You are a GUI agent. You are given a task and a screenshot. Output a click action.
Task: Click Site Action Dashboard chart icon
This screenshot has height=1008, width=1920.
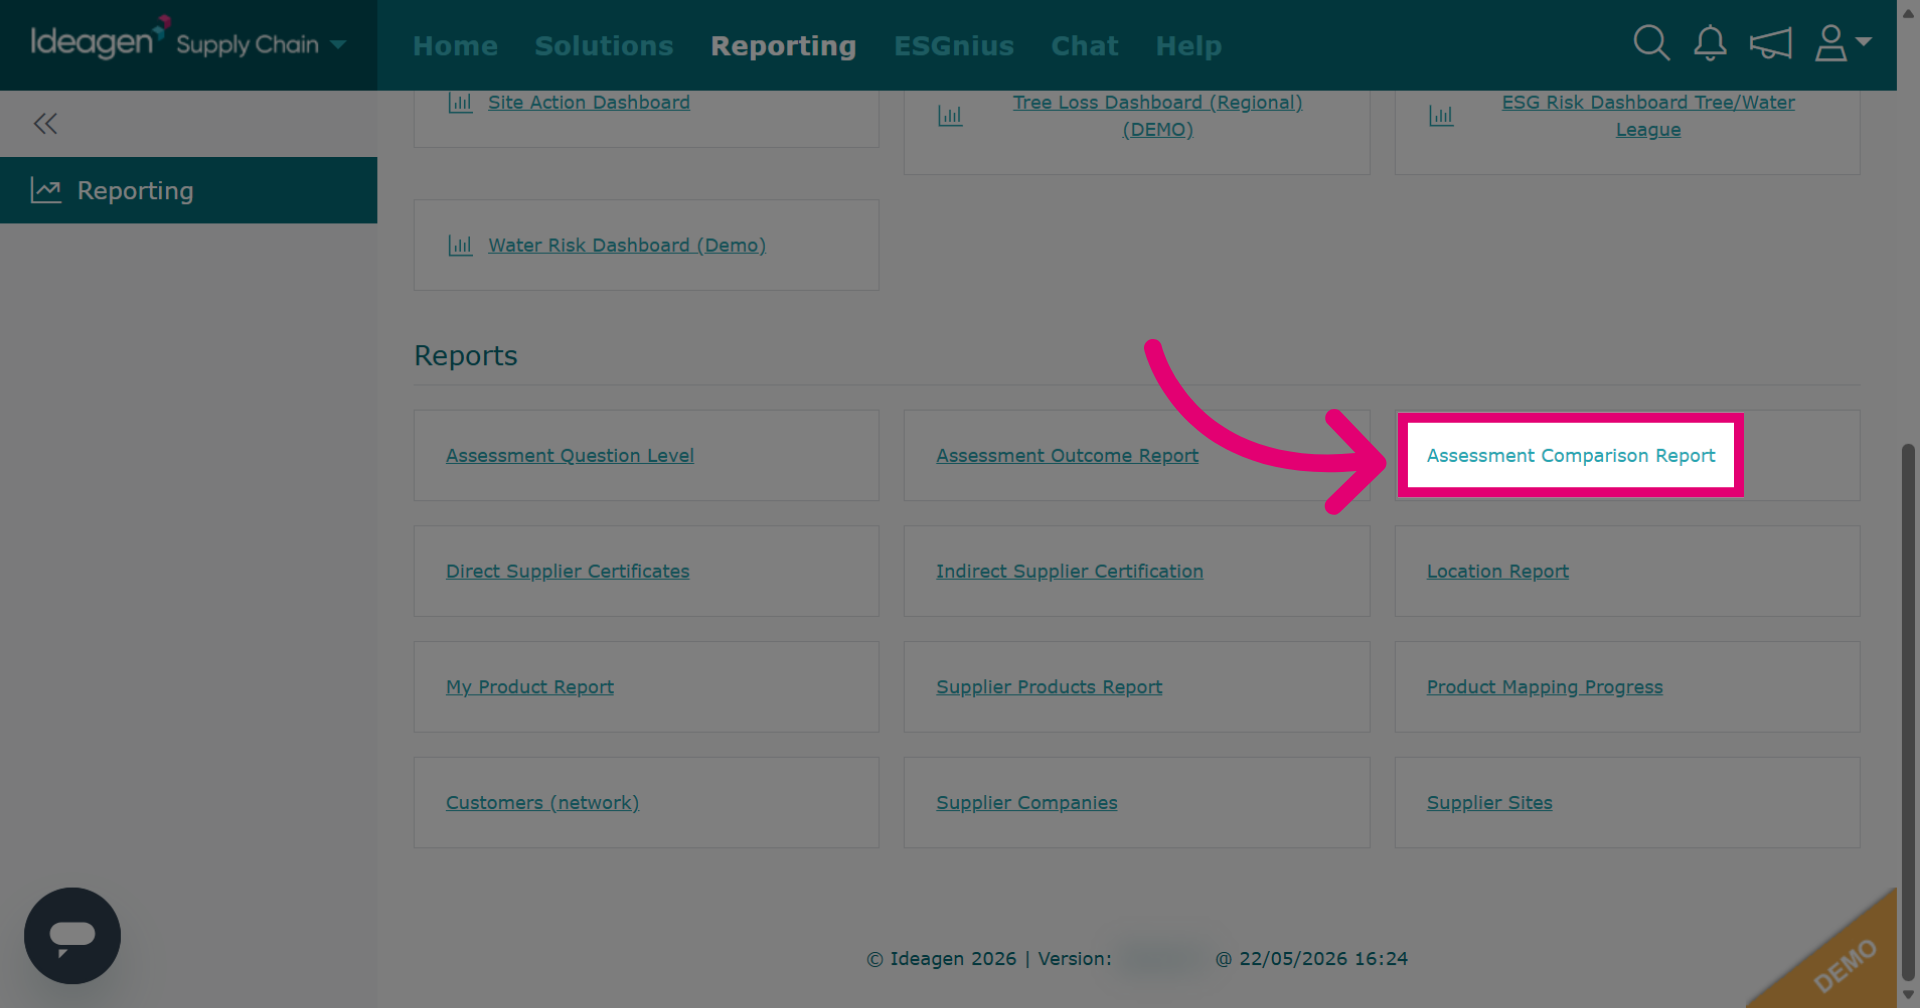click(x=460, y=102)
